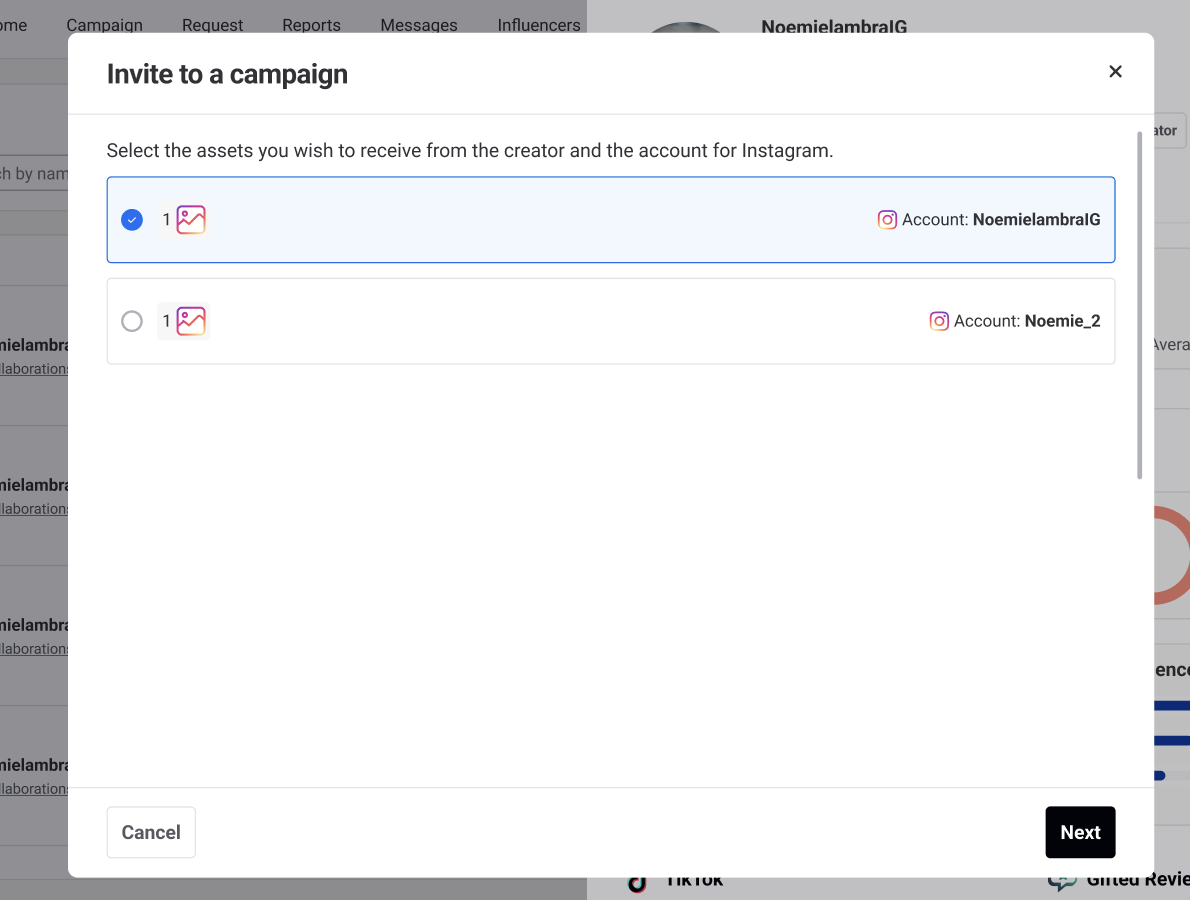Click the image asset icon in NoemielambraIG row
1190x900 pixels.
[191, 220]
